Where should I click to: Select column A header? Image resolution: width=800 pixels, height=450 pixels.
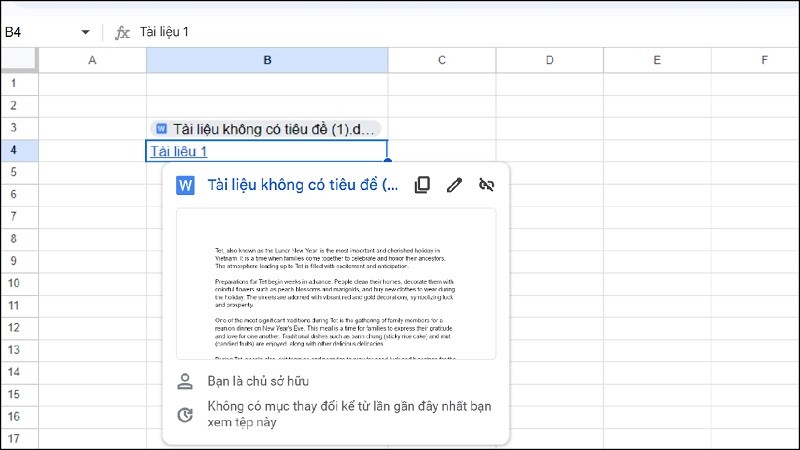pos(92,60)
